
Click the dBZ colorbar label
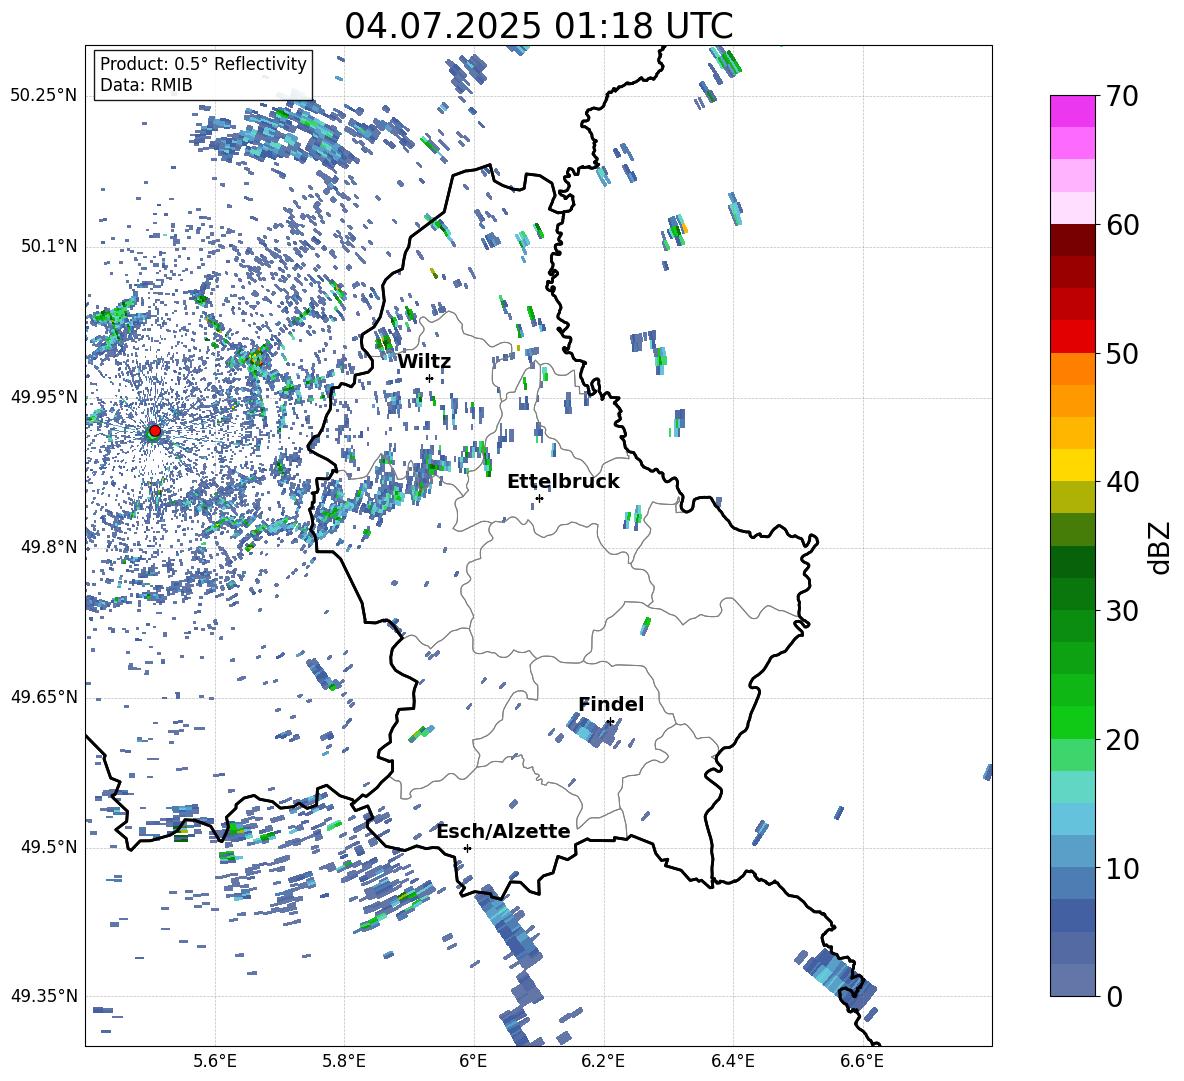pyautogui.click(x=1161, y=547)
